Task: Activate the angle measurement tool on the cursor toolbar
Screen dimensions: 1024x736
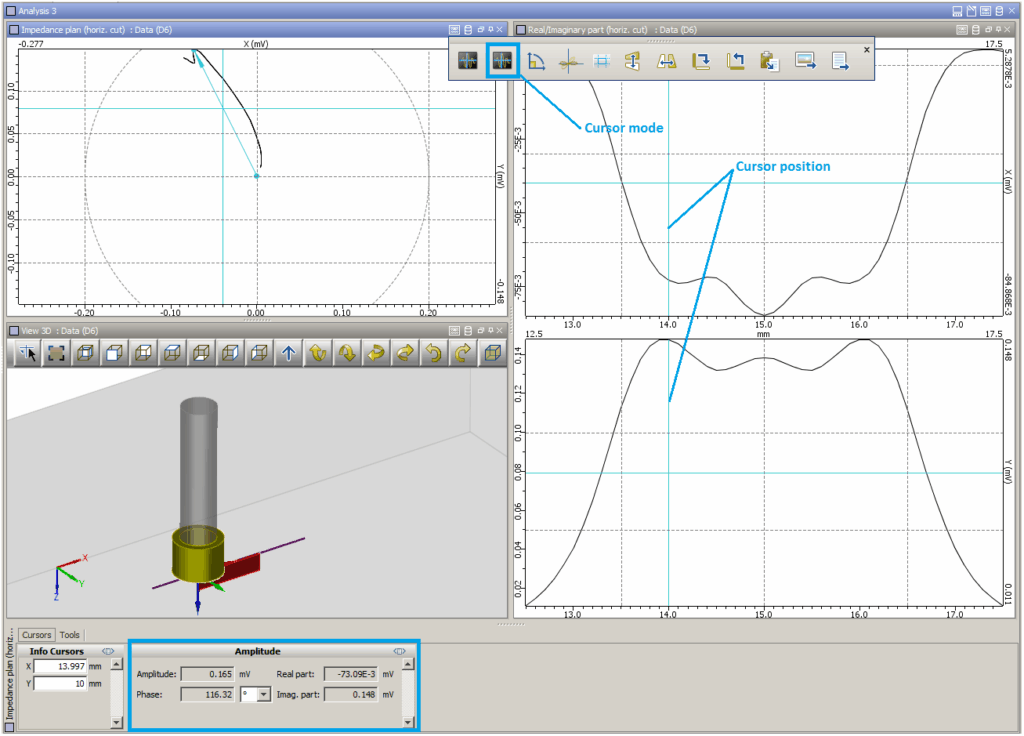Action: 534,60
